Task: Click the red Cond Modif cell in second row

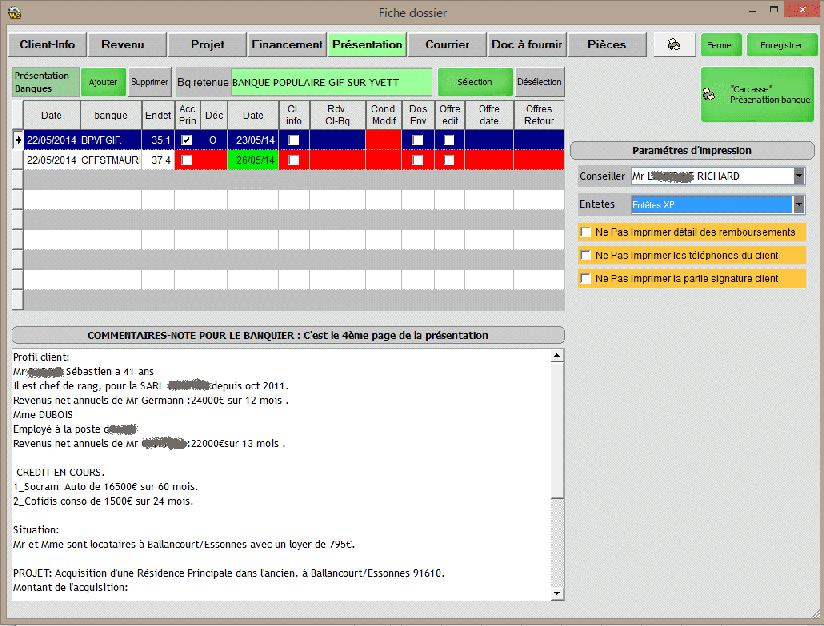Action: coord(383,160)
